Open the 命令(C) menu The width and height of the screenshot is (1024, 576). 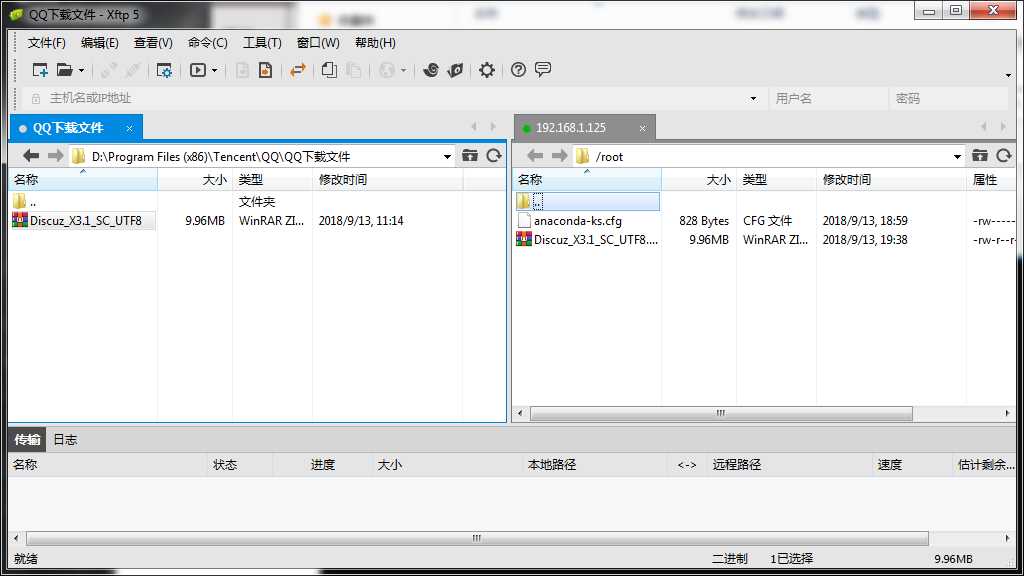click(208, 43)
